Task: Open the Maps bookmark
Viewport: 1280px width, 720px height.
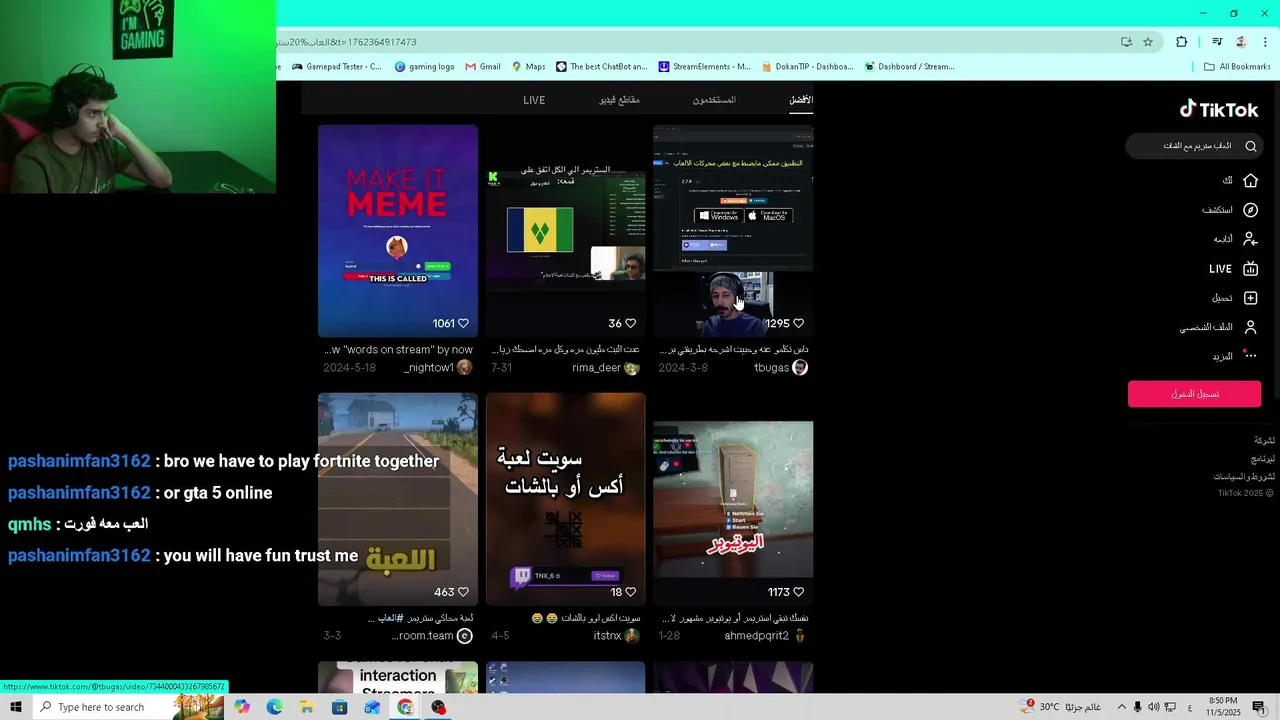Action: [528, 67]
